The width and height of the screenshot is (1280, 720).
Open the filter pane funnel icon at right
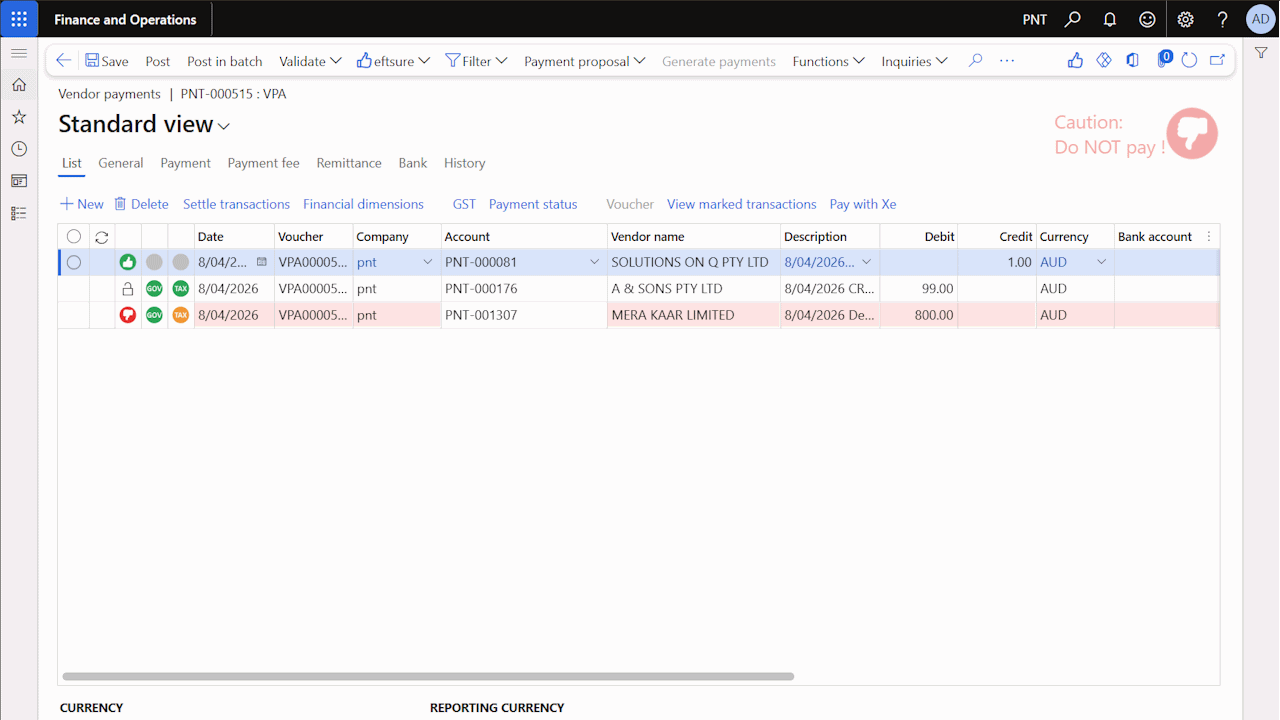click(1261, 53)
